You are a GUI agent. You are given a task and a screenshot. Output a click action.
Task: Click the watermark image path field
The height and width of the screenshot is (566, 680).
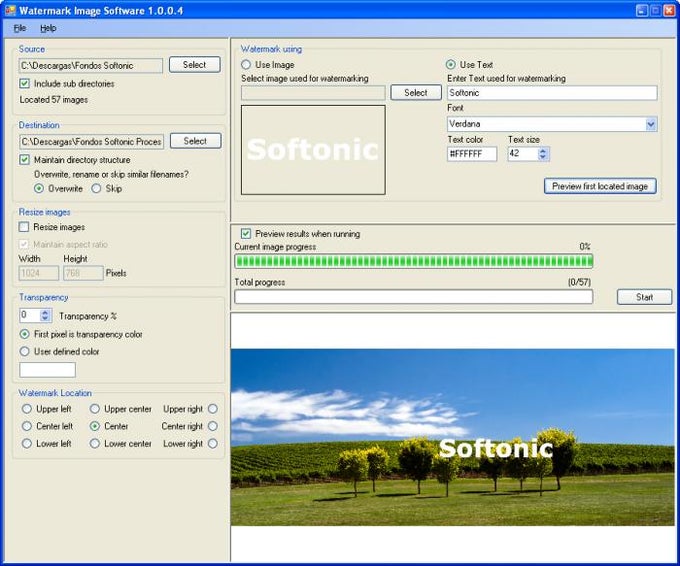tap(313, 93)
